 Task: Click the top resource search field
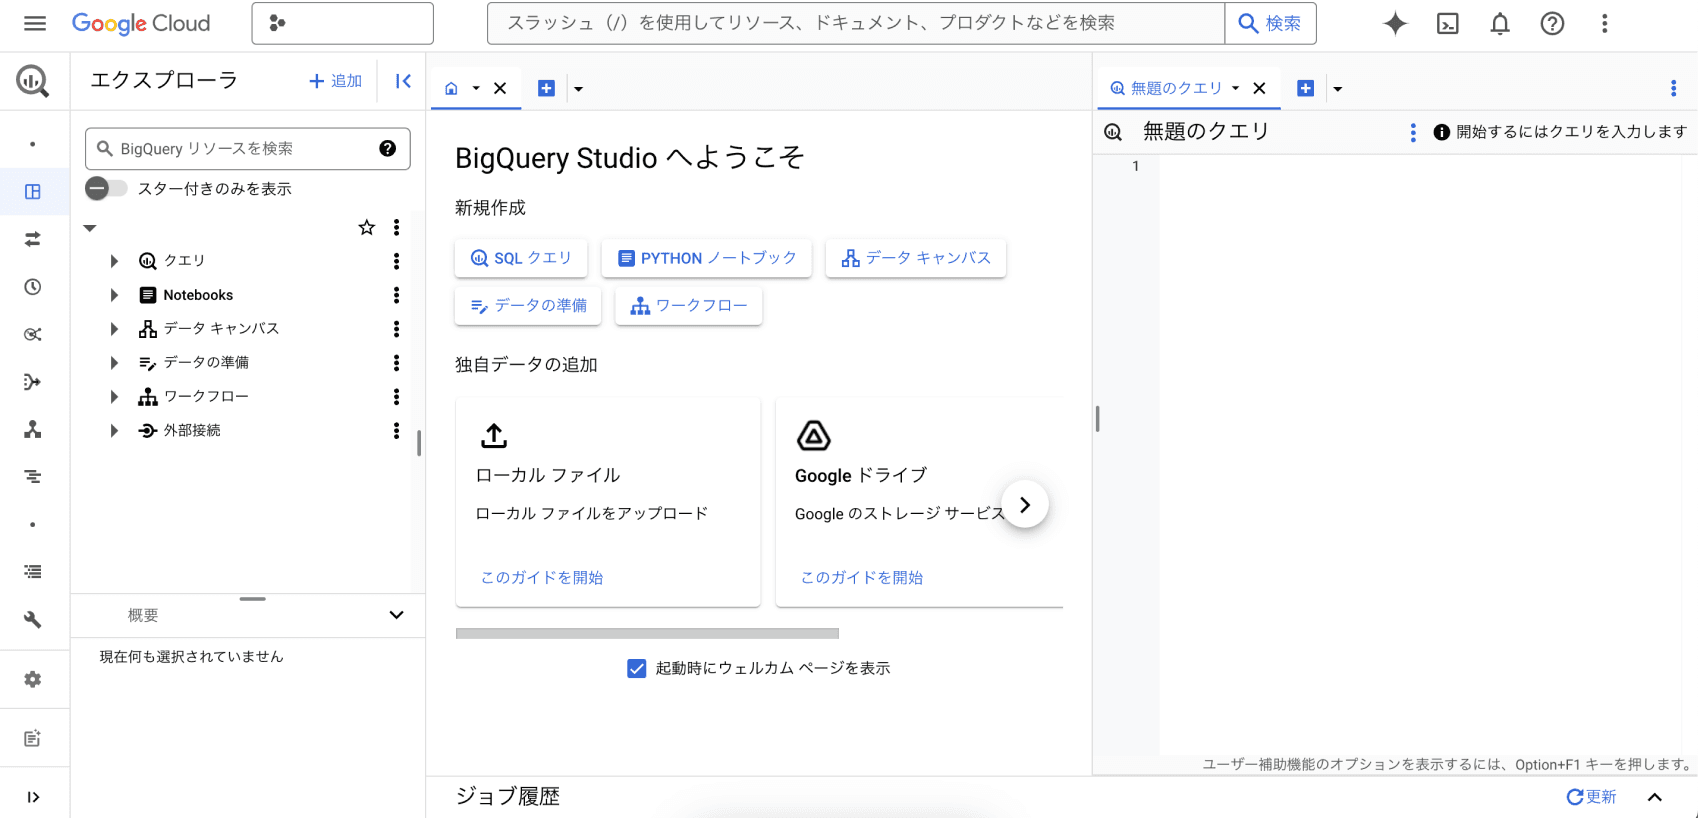(856, 23)
